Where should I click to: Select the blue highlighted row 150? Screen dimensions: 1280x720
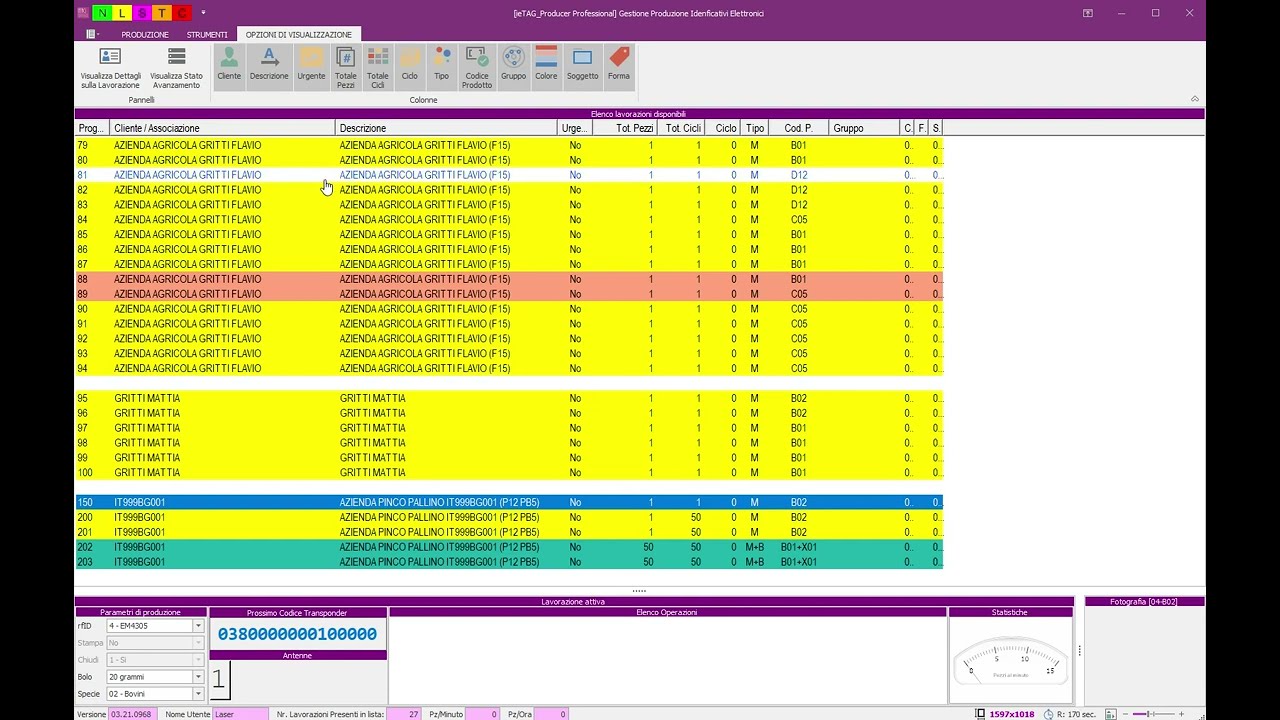pyautogui.click(x=509, y=502)
